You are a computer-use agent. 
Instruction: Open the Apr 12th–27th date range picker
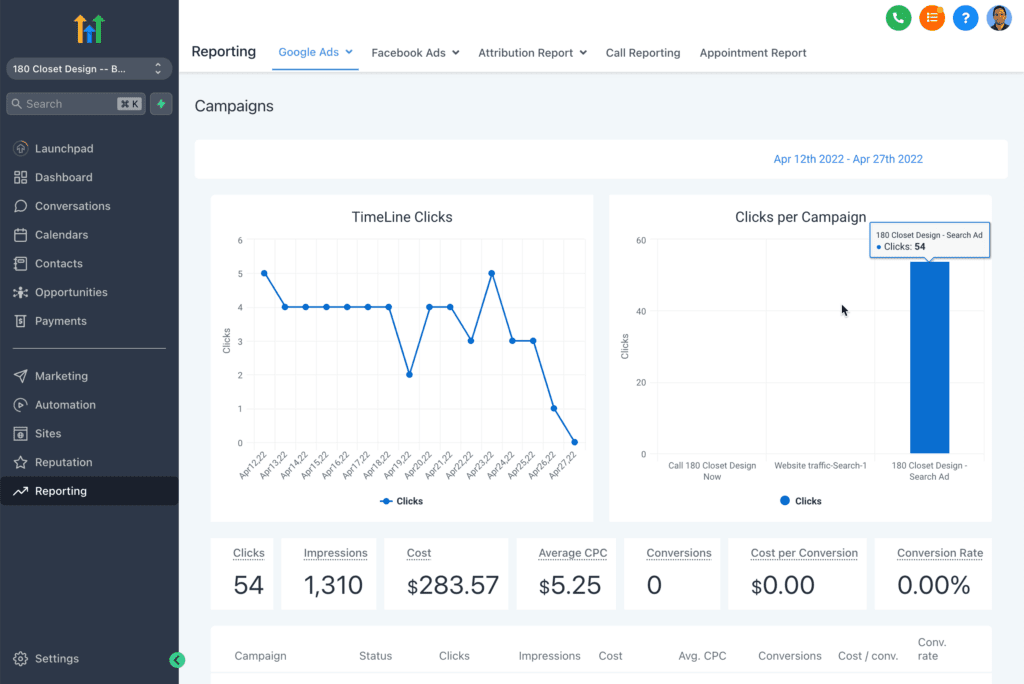tap(848, 159)
